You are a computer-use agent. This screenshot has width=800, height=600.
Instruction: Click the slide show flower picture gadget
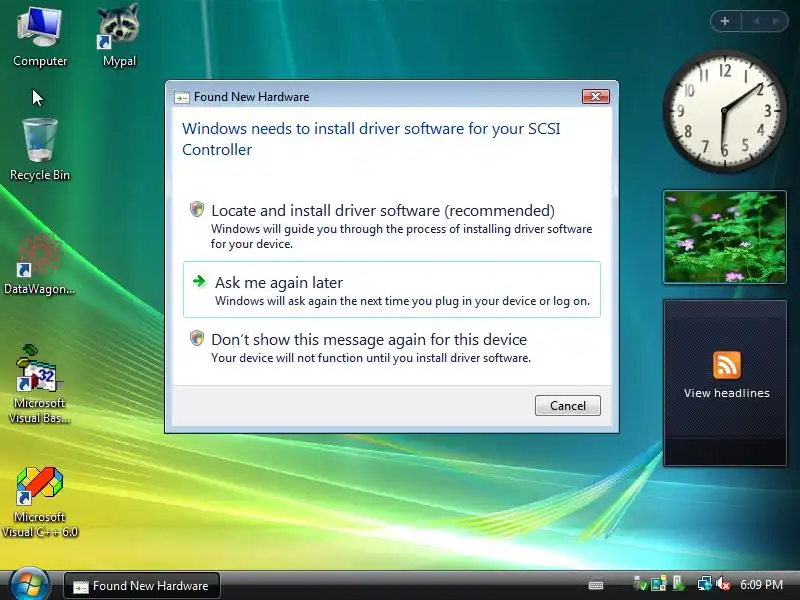(724, 237)
